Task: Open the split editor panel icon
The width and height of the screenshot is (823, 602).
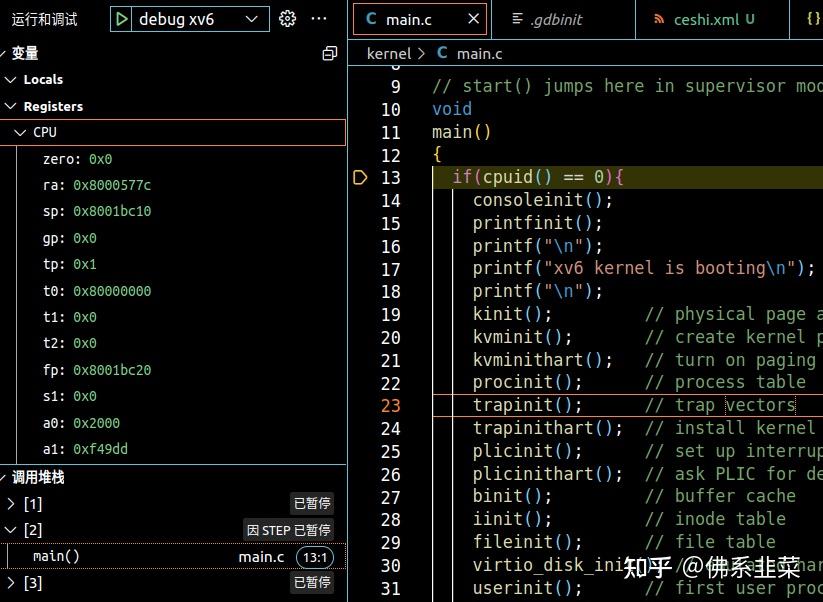Action: [x=329, y=53]
